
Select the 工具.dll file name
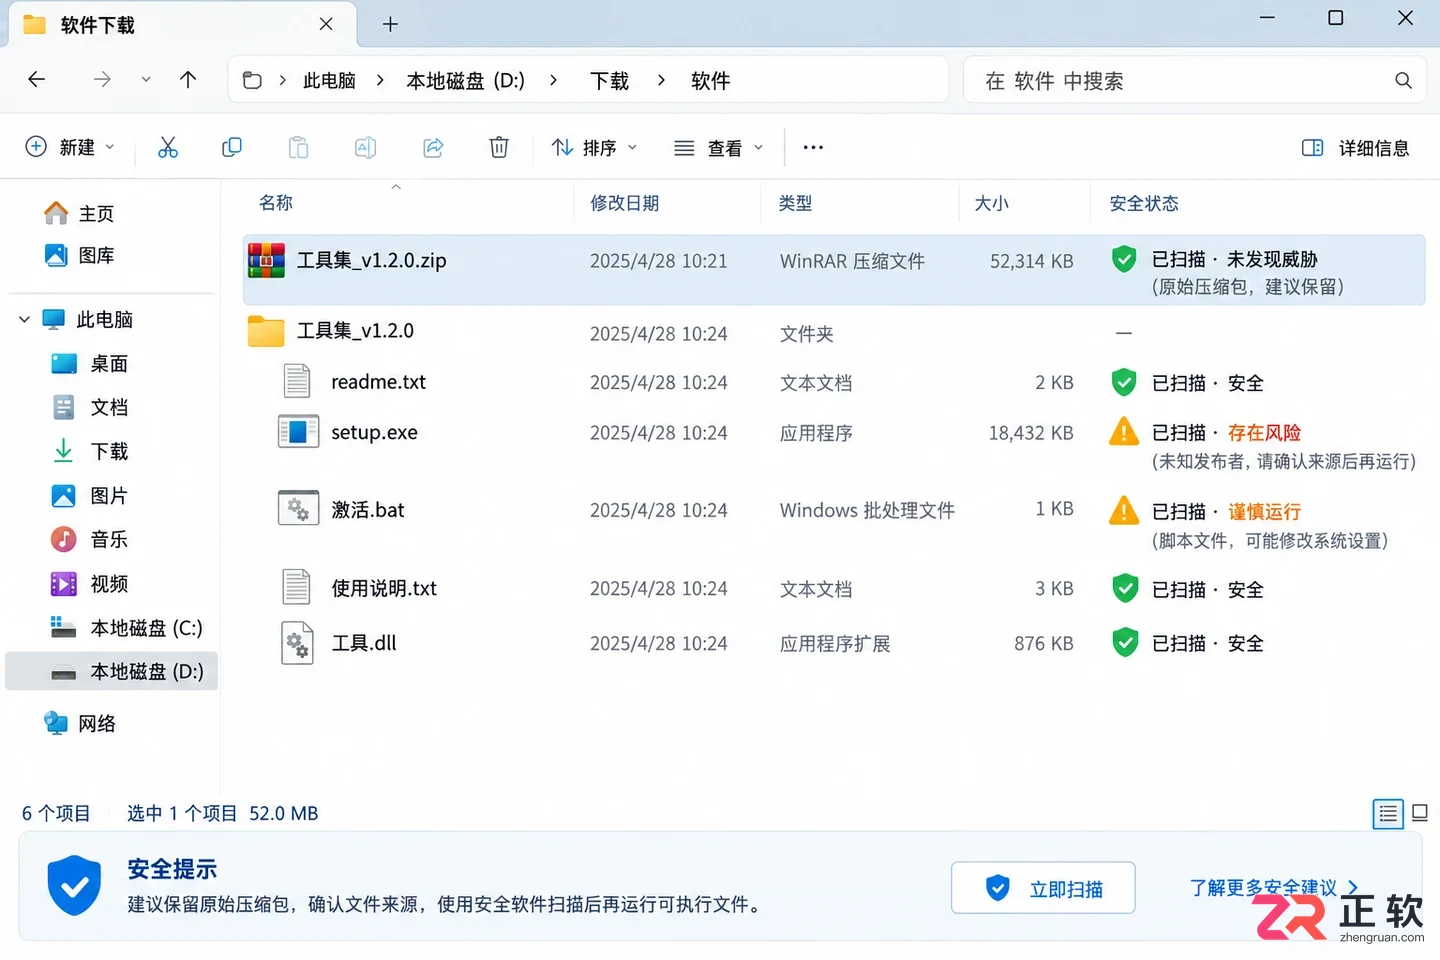coord(364,643)
